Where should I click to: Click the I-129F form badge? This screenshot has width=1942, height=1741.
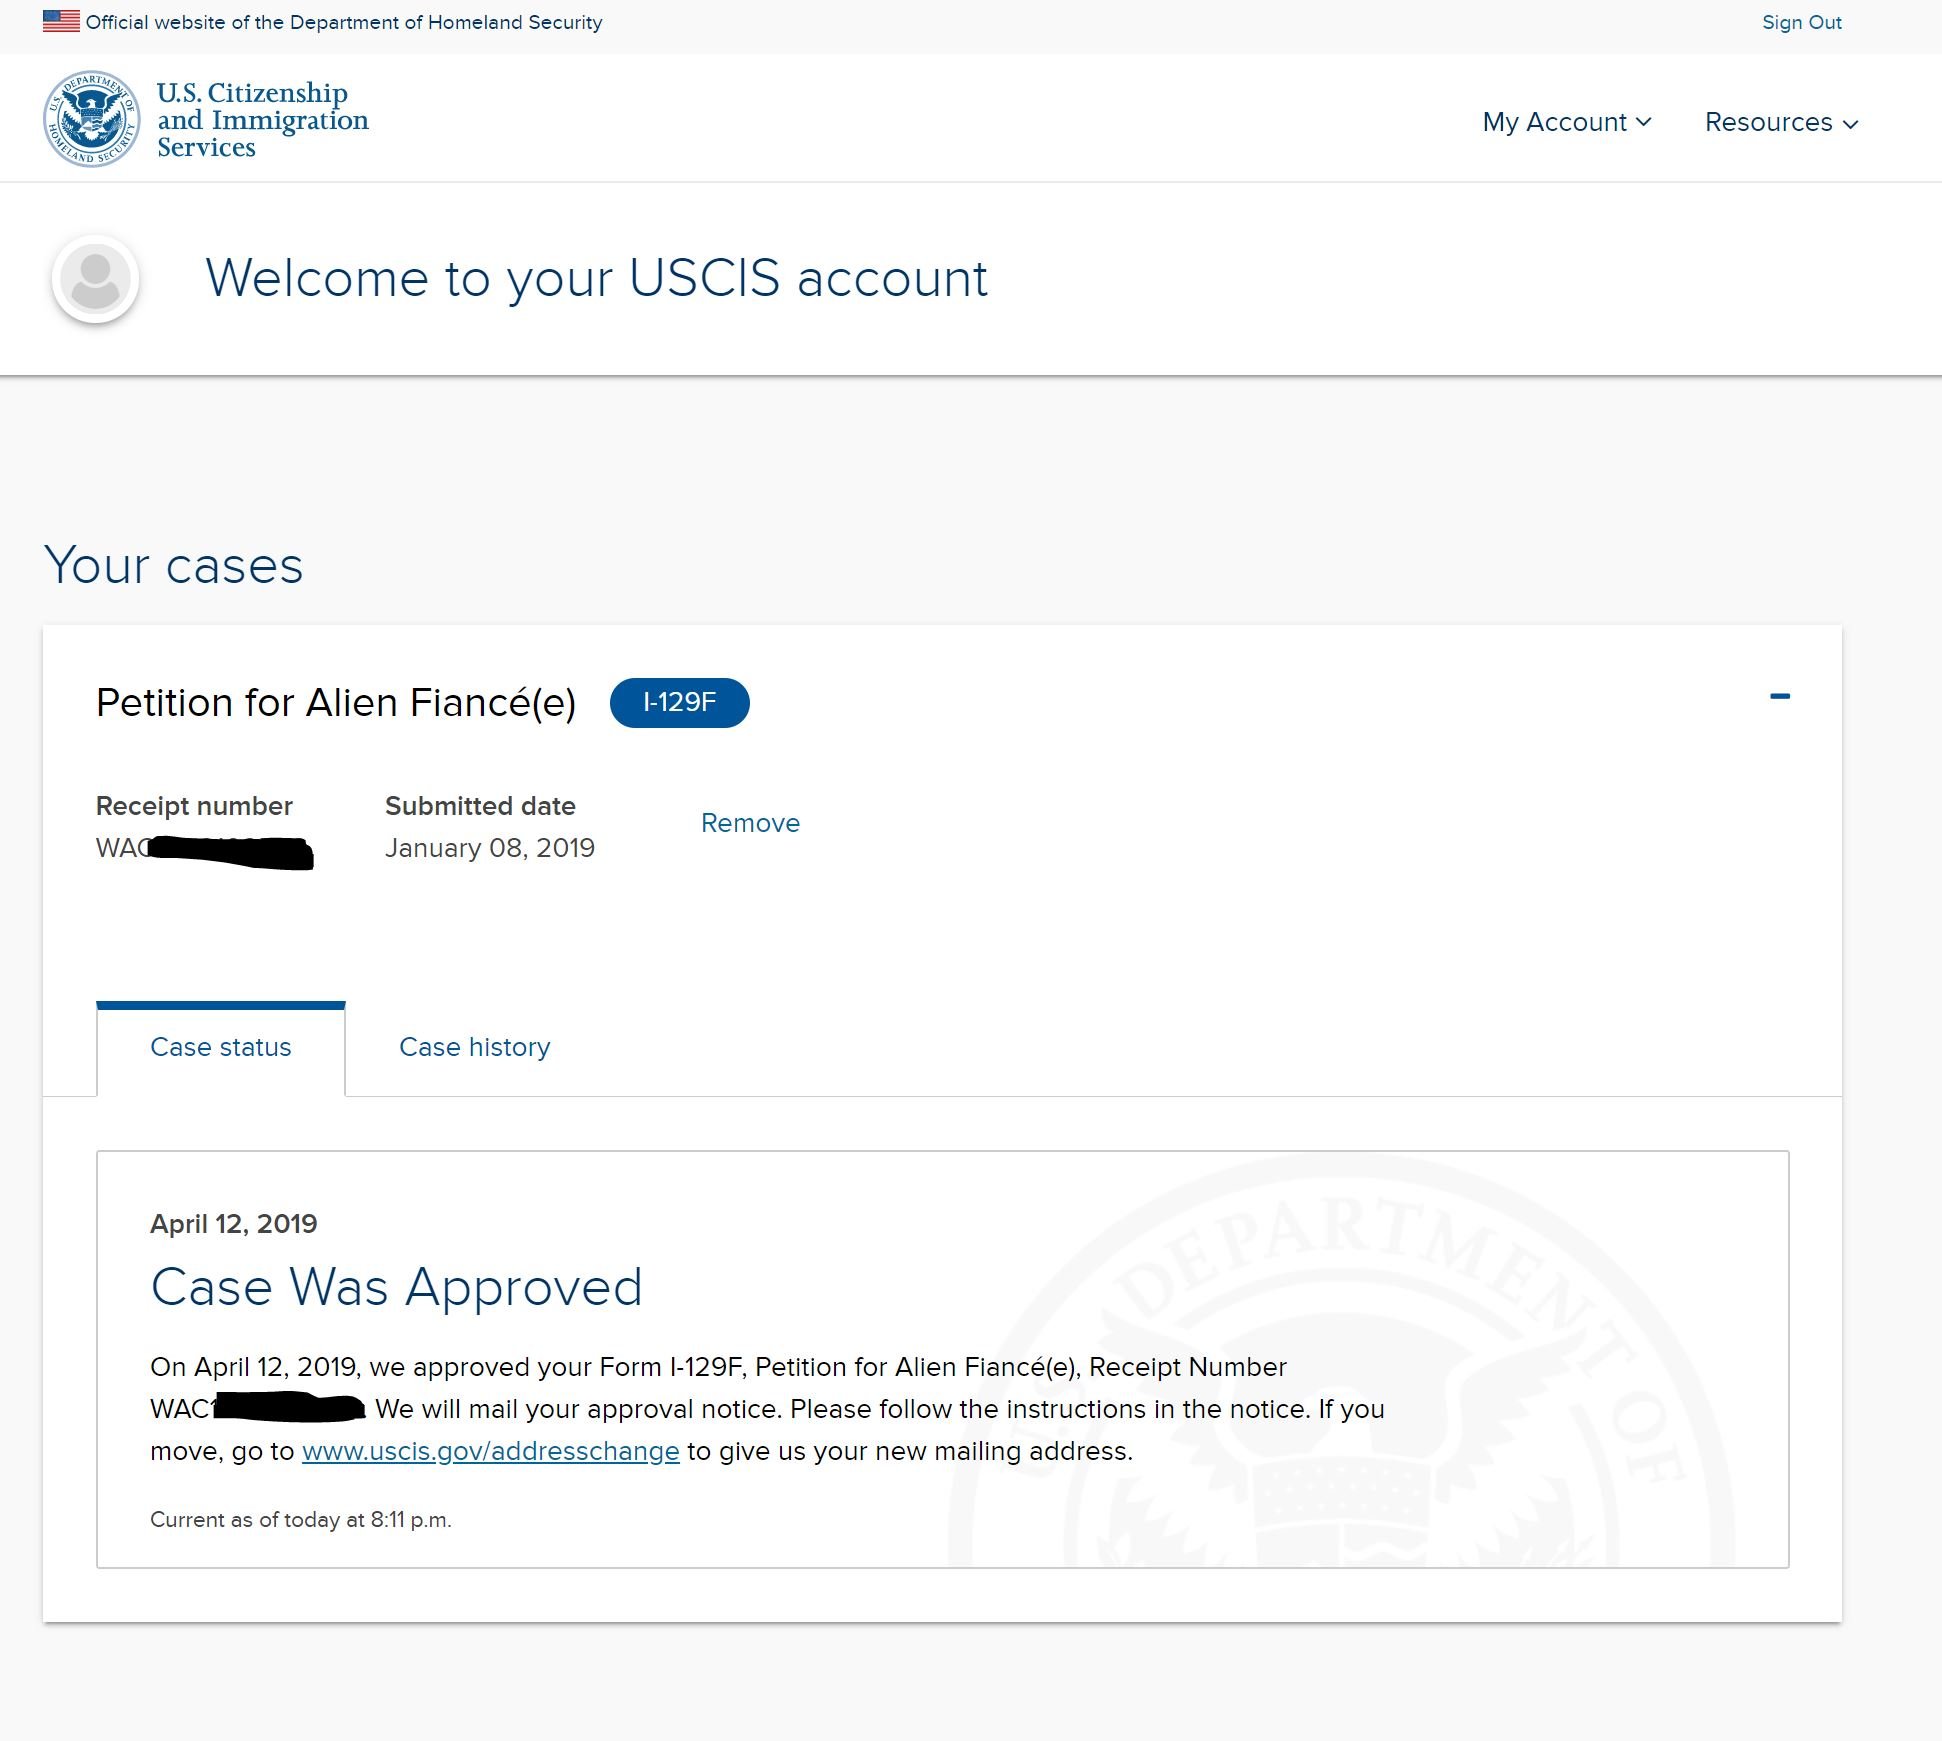pyautogui.click(x=679, y=702)
